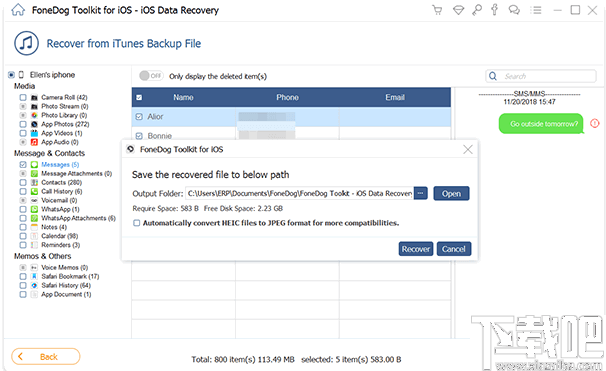Image resolution: width=606 pixels, height=371 pixels.
Task: Click the Photo Library icon
Action: coord(34,115)
